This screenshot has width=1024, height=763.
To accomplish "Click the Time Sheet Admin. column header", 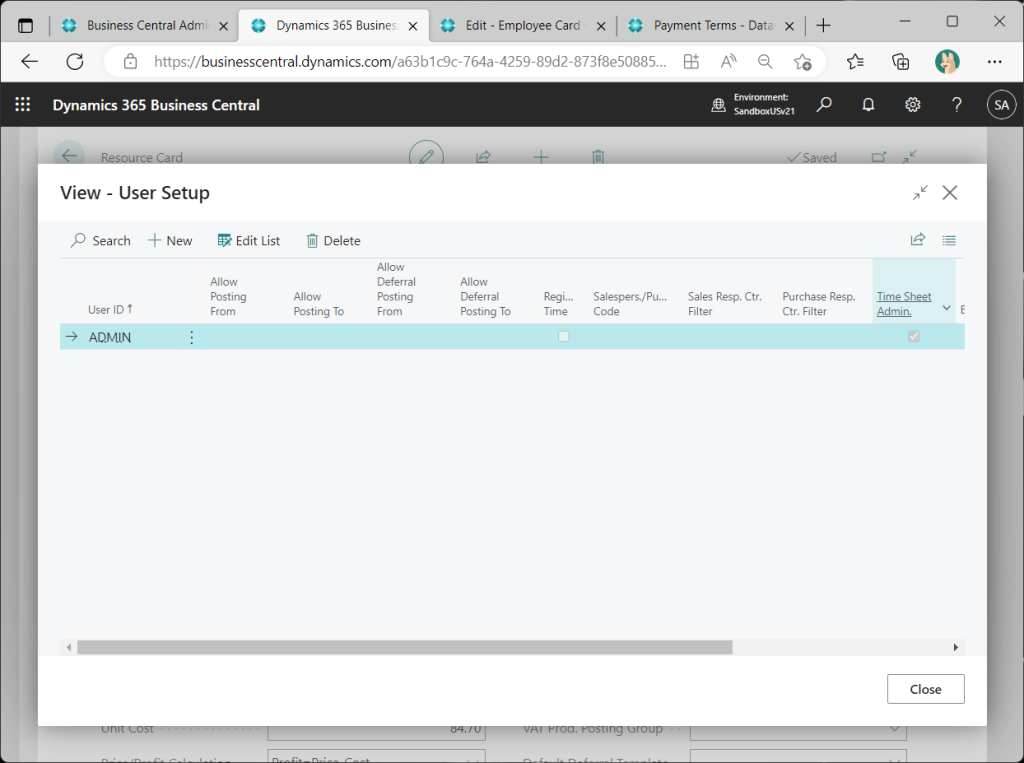I will pos(904,304).
